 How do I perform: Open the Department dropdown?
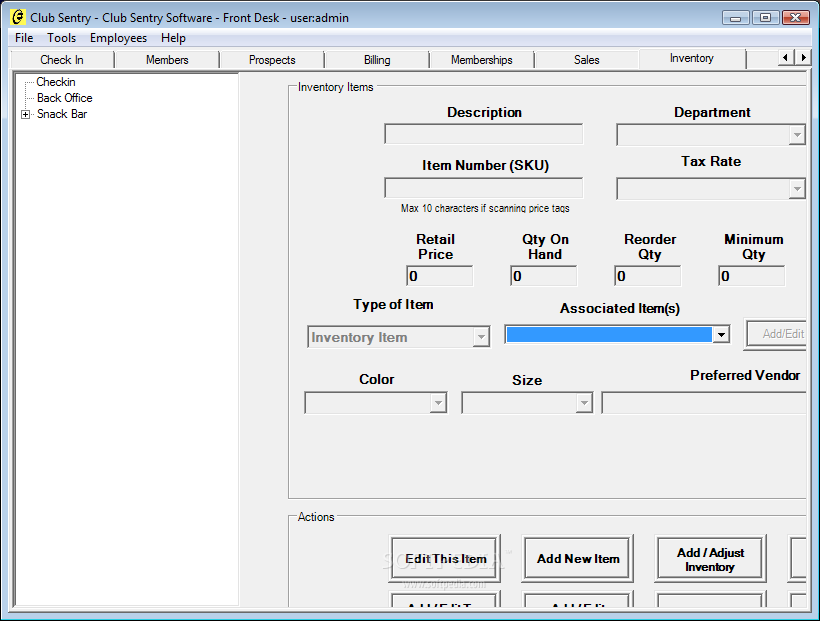(796, 135)
